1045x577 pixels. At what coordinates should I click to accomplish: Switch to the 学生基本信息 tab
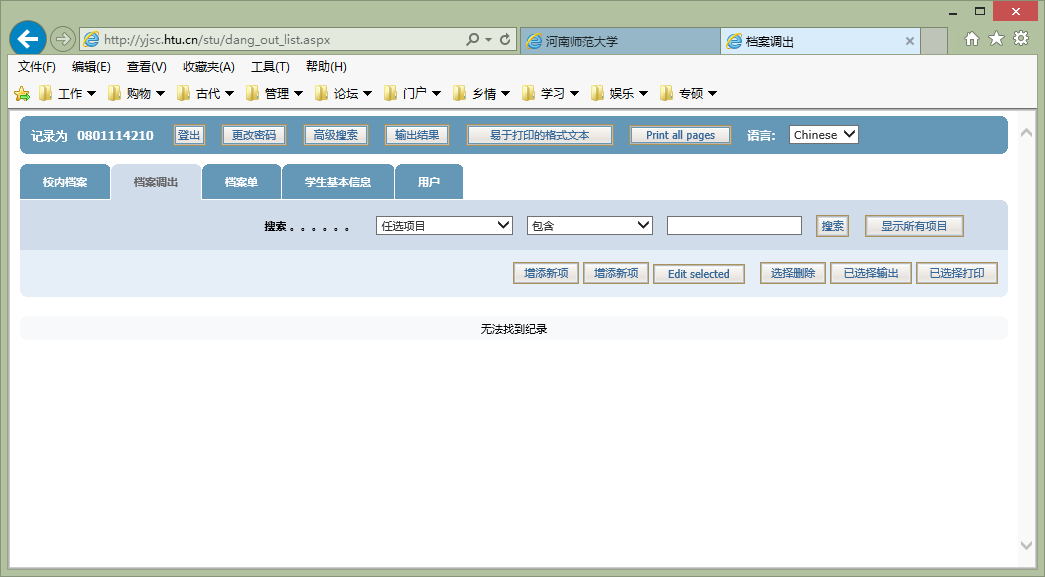pos(338,182)
